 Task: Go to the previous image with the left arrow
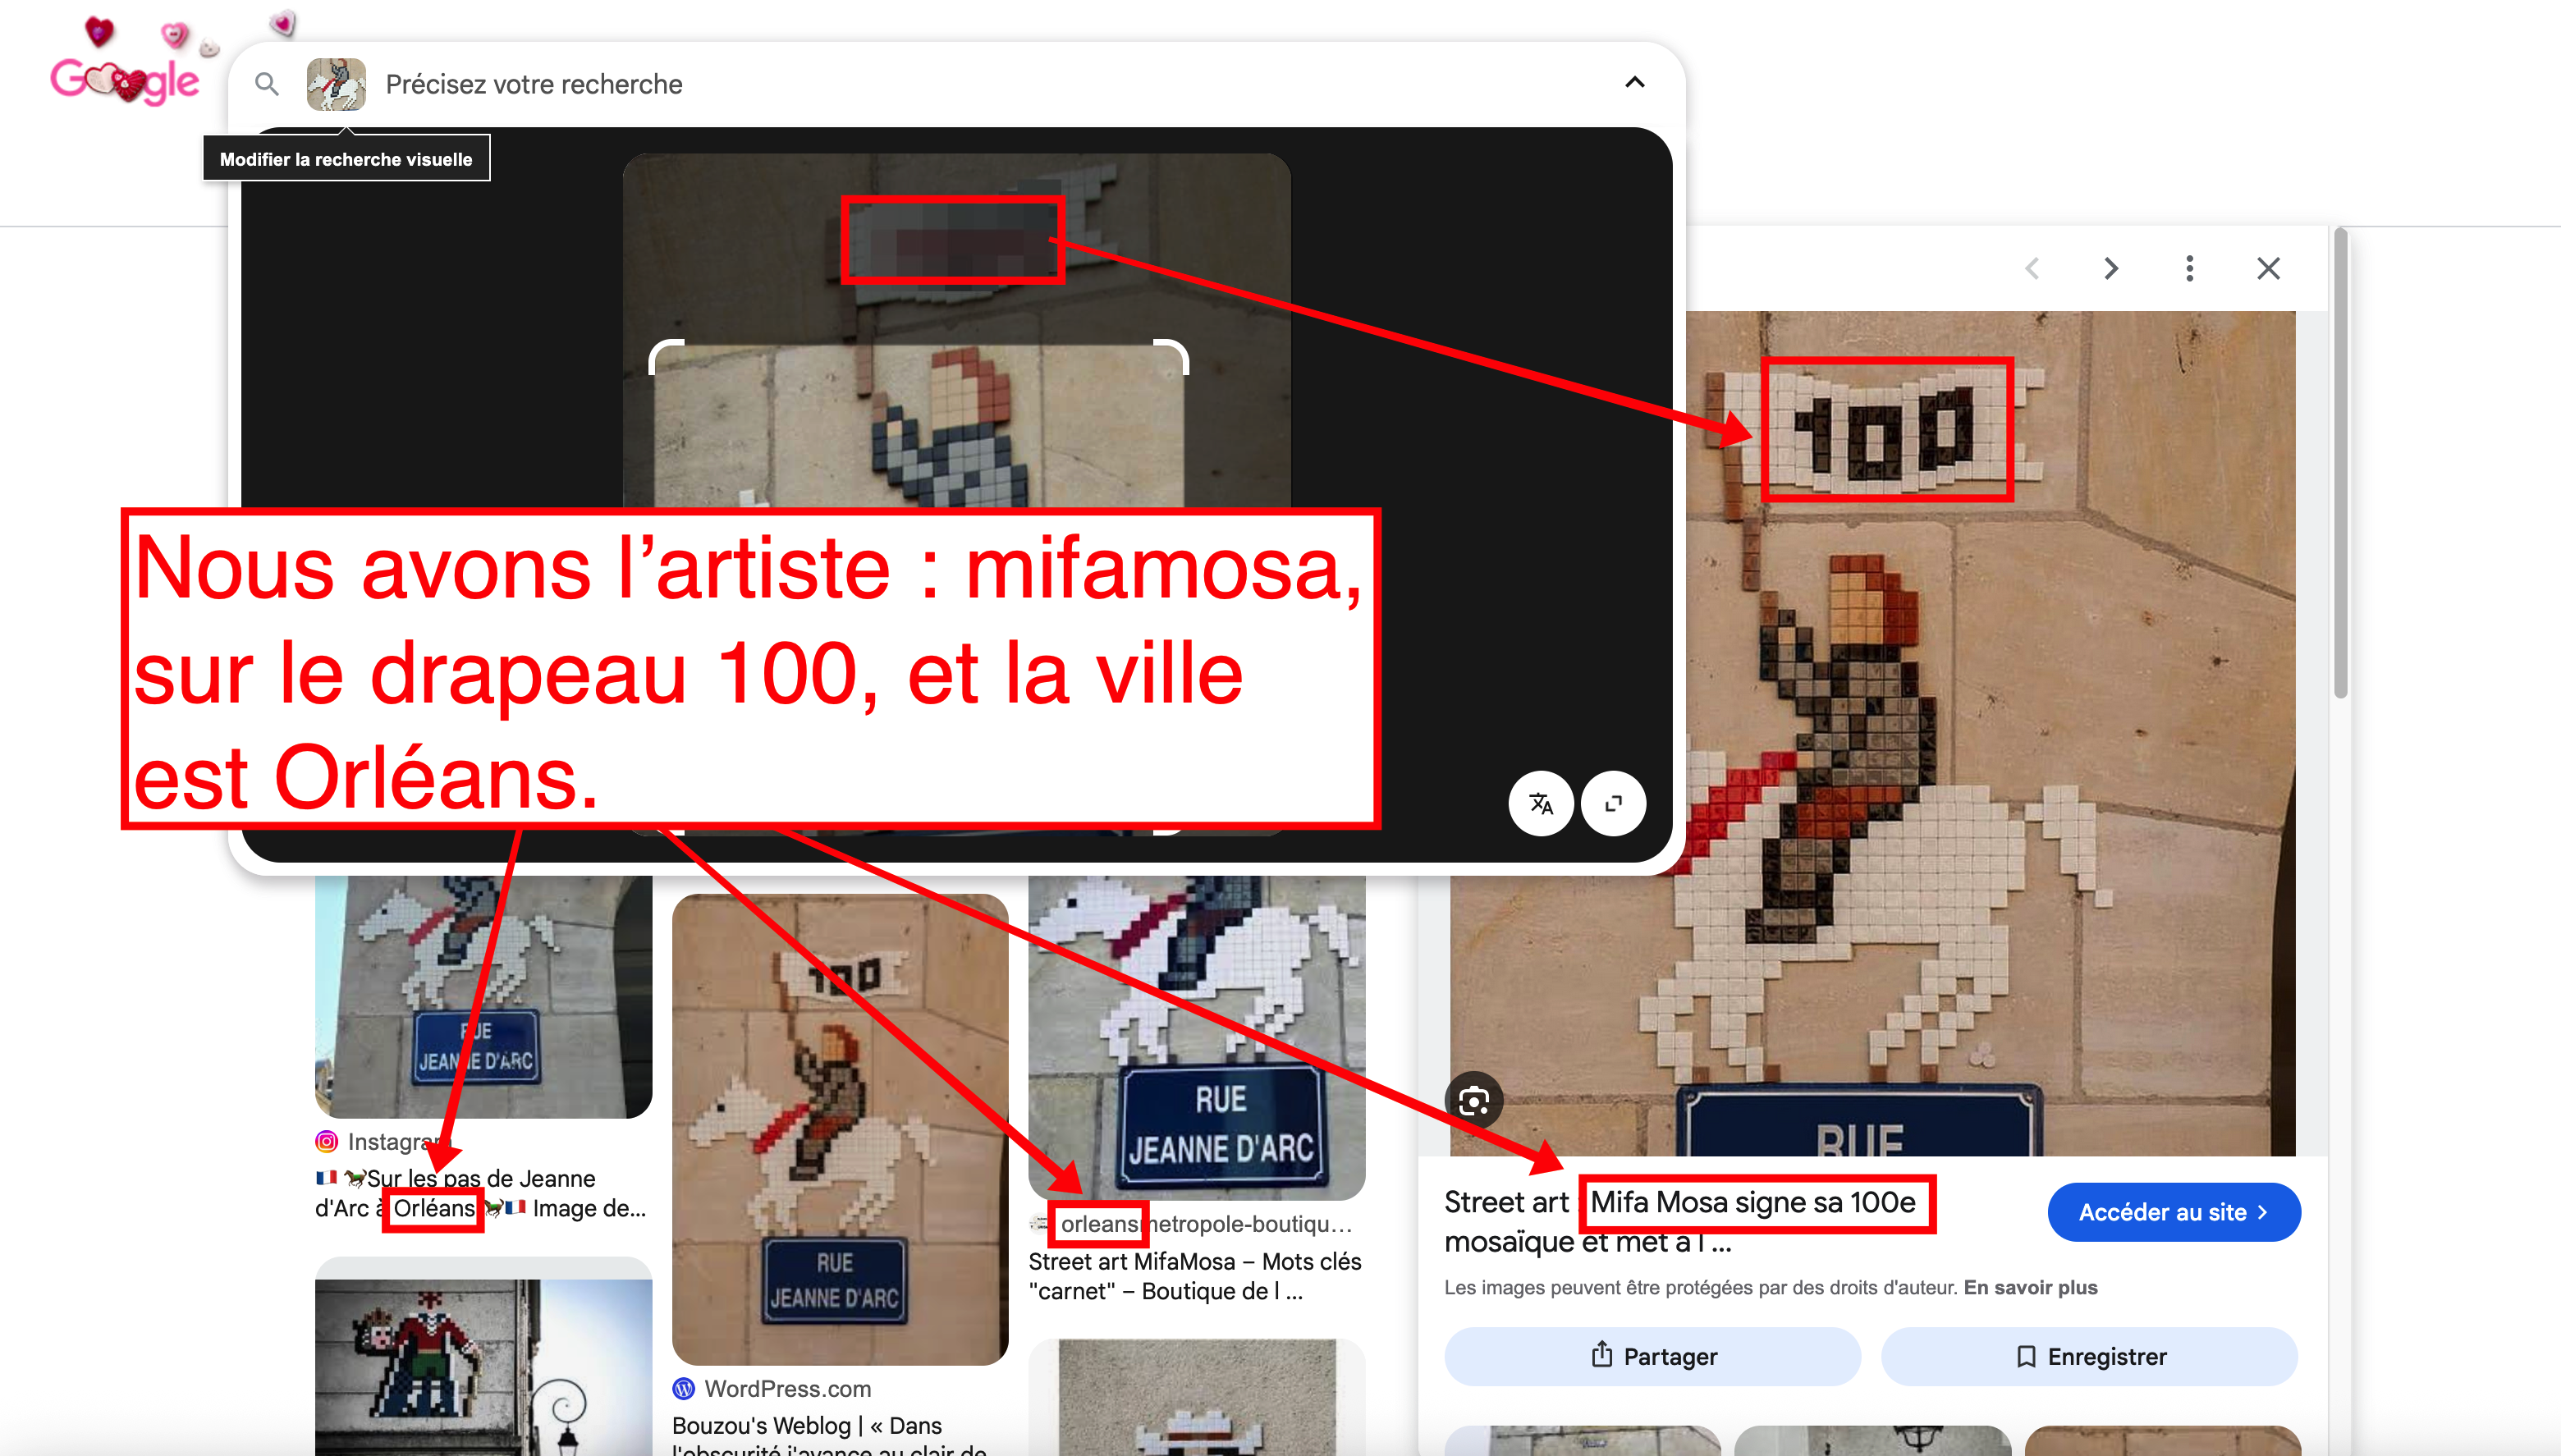(x=2033, y=268)
